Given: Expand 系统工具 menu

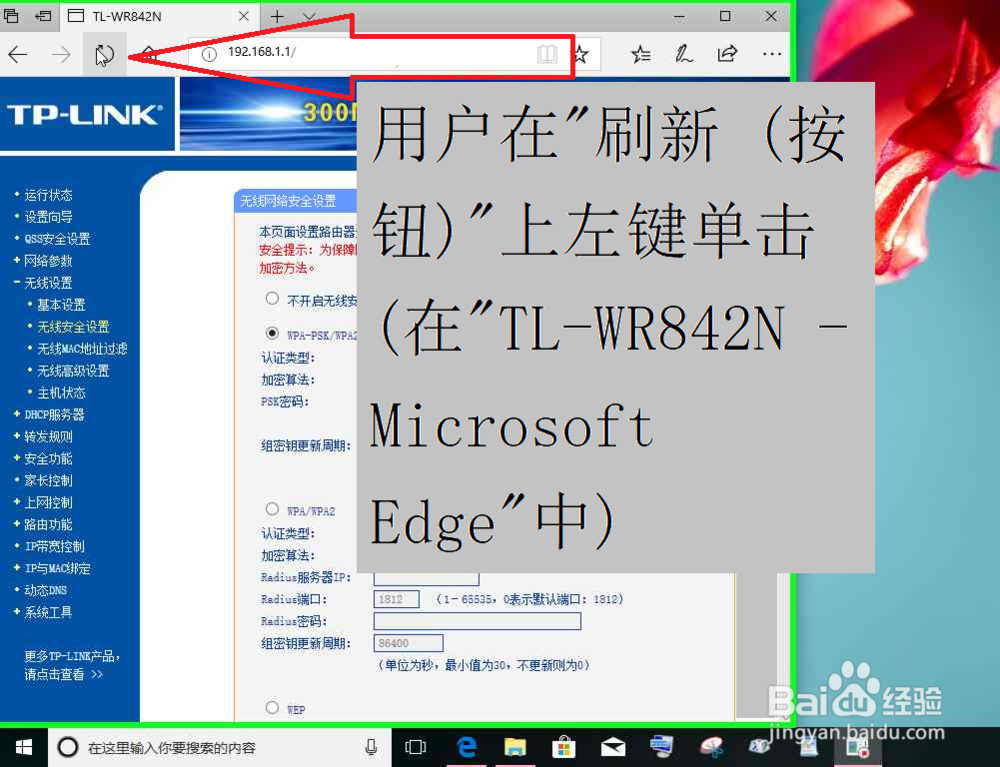Looking at the screenshot, I should [48, 613].
